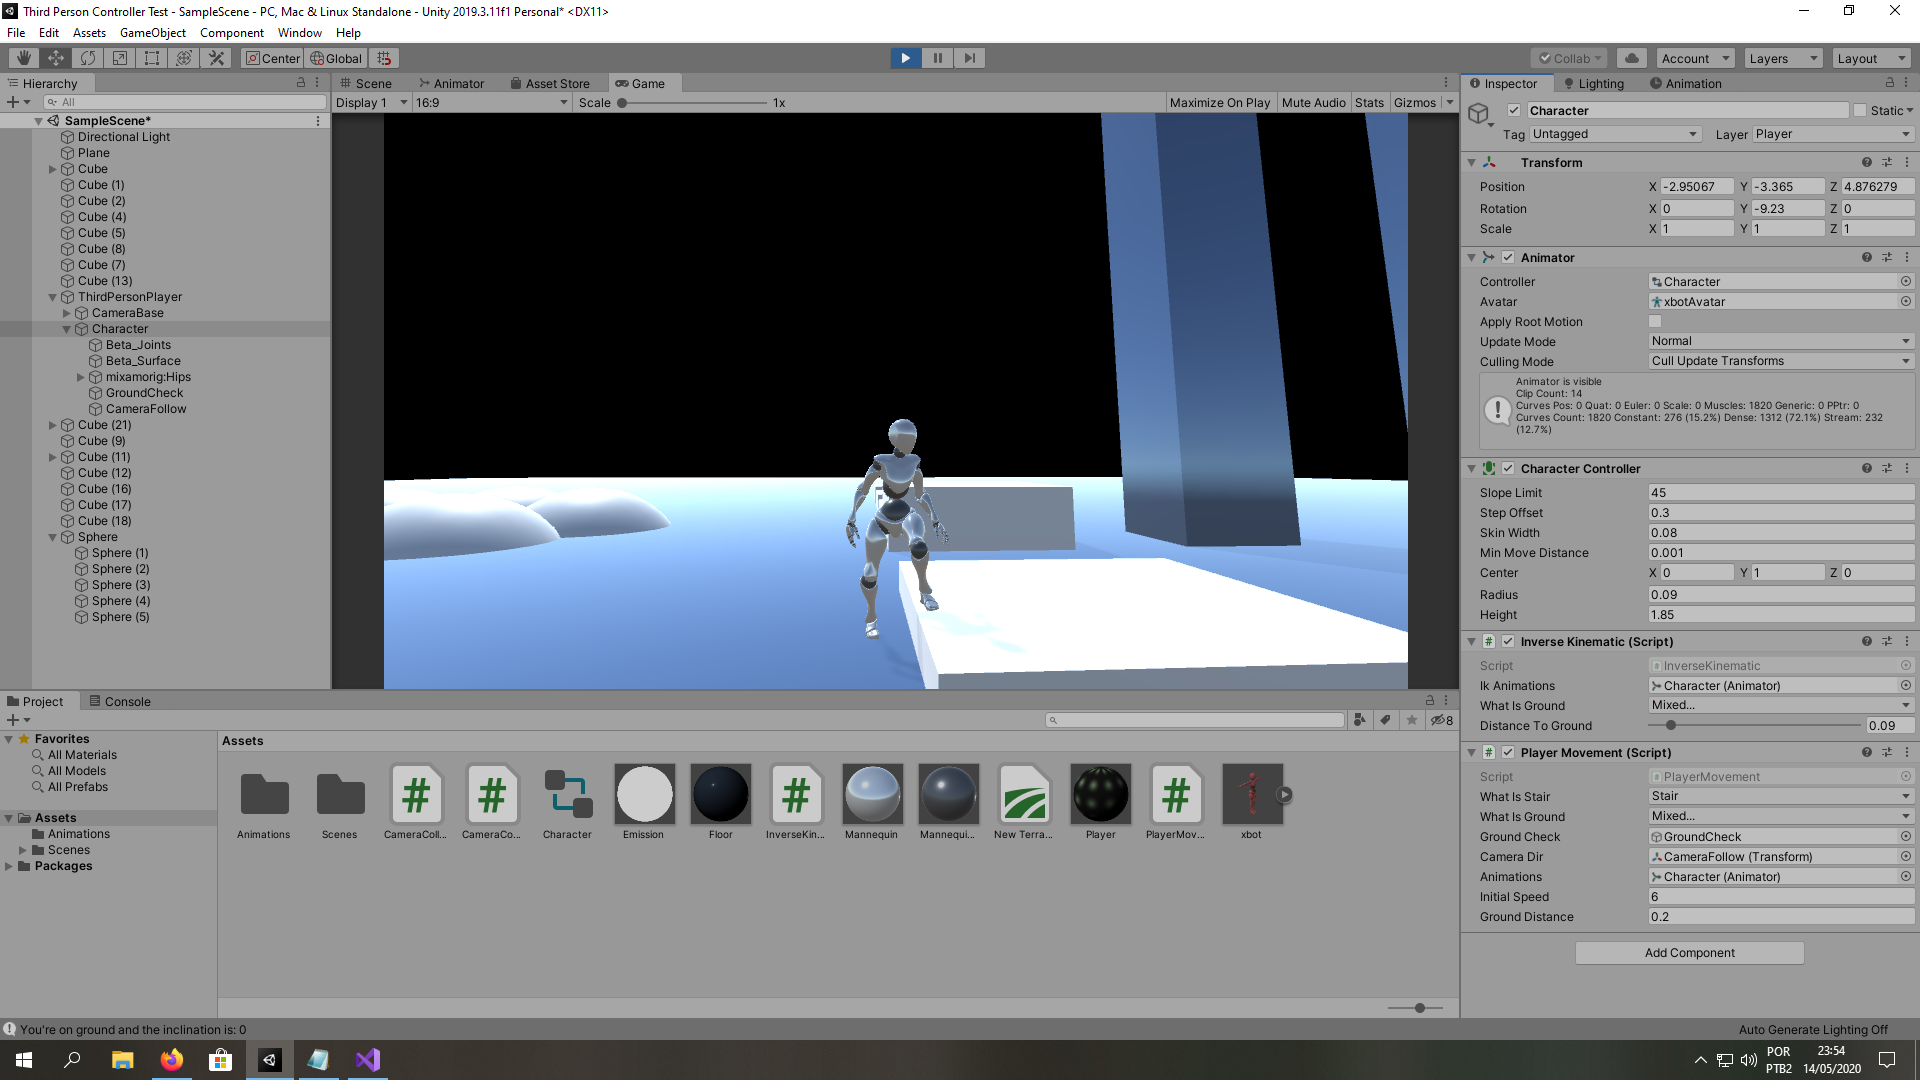
Task: Toggle Apply Root Motion checkbox
Action: point(1655,322)
